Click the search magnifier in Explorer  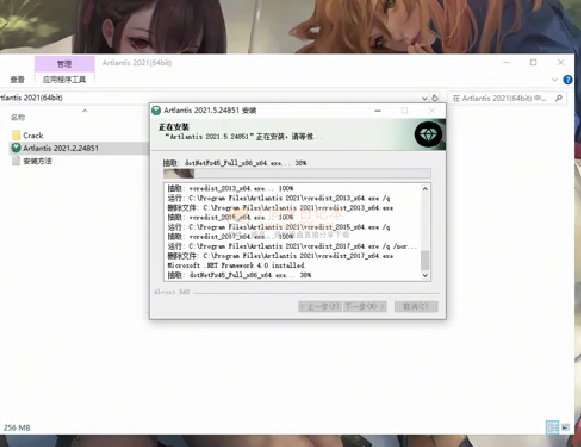[x=559, y=98]
